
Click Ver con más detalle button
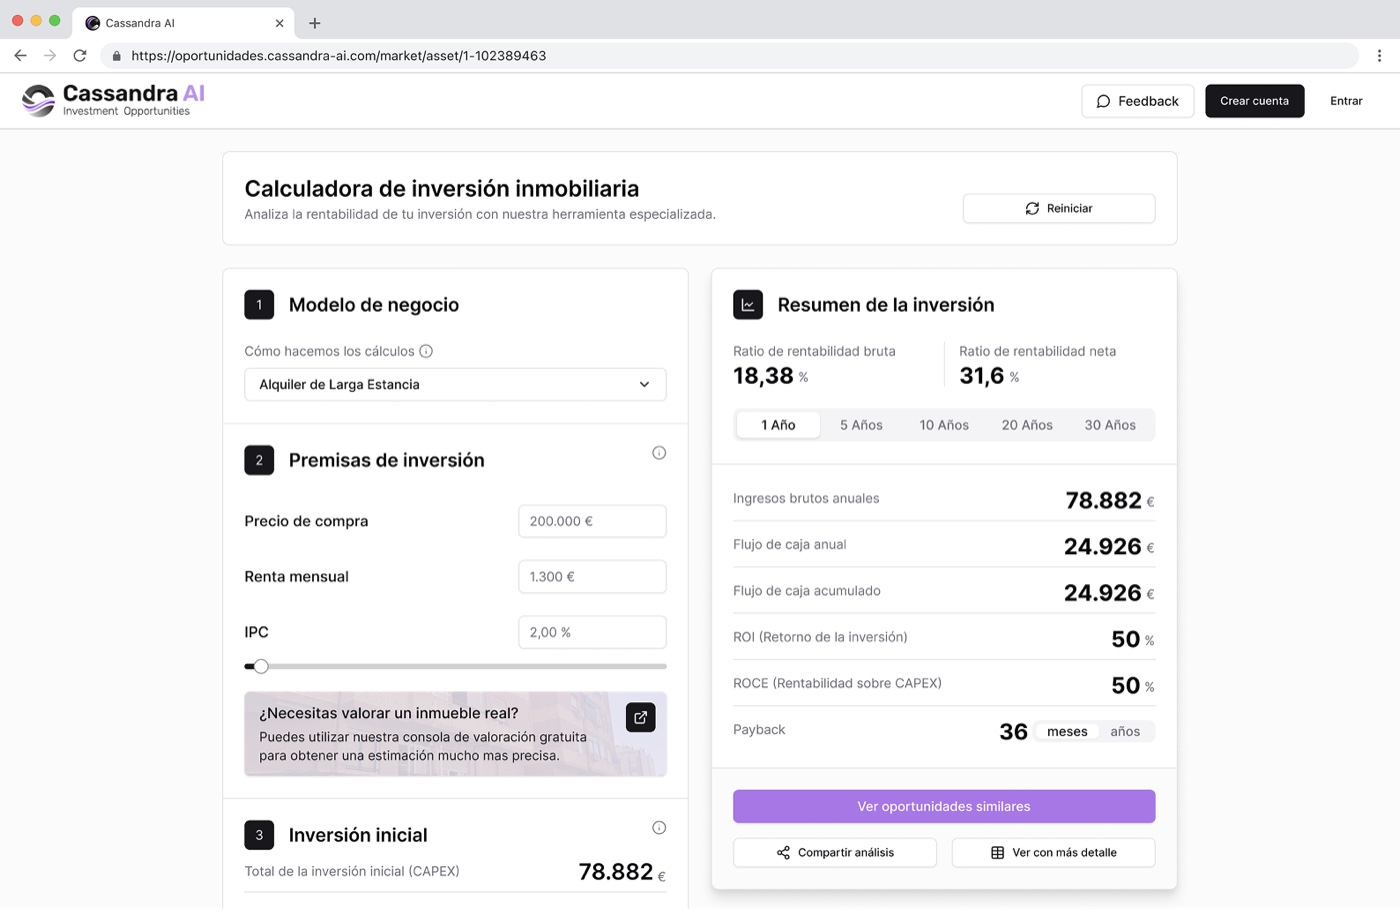pos(1053,852)
